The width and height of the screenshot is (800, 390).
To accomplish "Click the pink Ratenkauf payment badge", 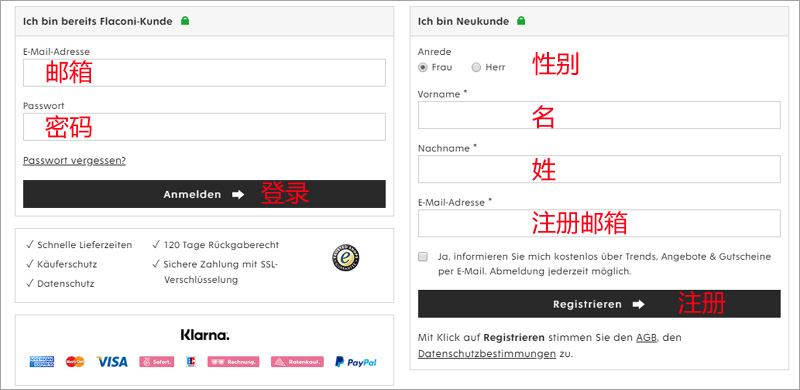I will tap(297, 362).
